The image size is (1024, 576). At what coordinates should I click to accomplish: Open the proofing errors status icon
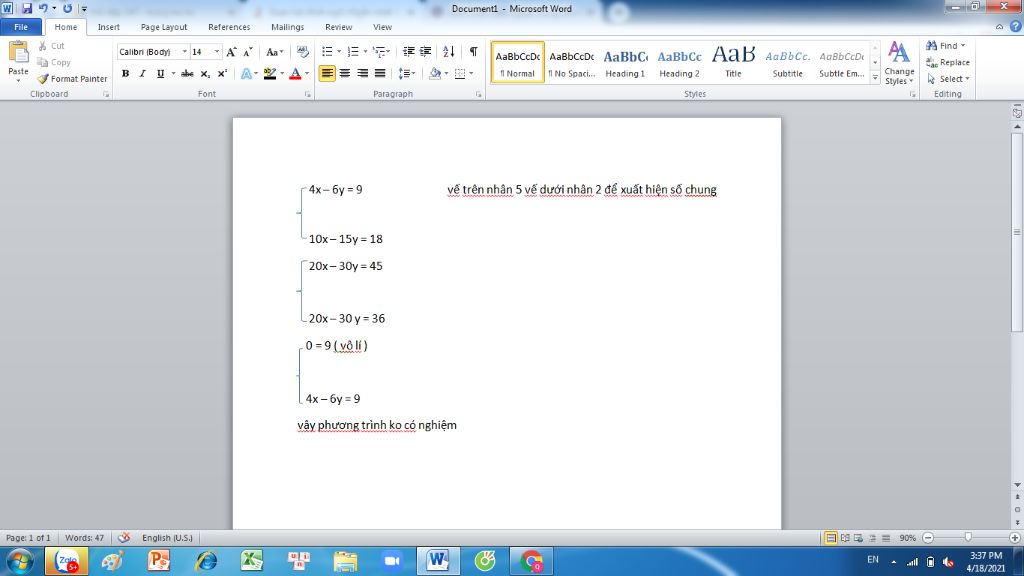(124, 537)
